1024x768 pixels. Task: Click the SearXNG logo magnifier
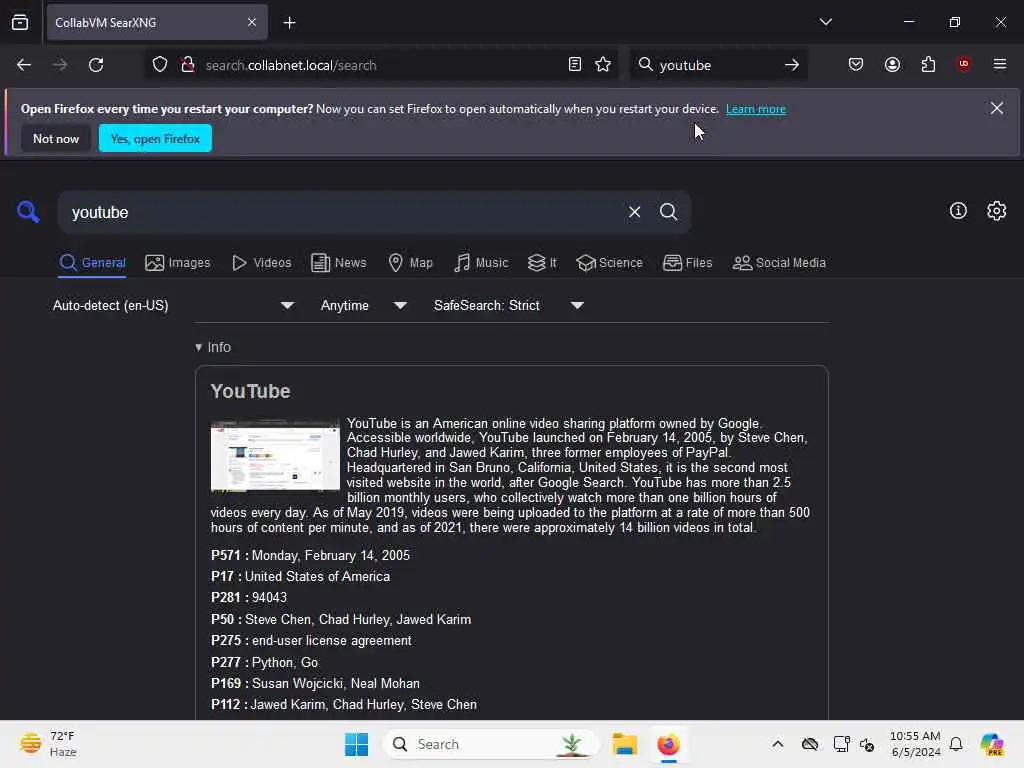pyautogui.click(x=27, y=212)
